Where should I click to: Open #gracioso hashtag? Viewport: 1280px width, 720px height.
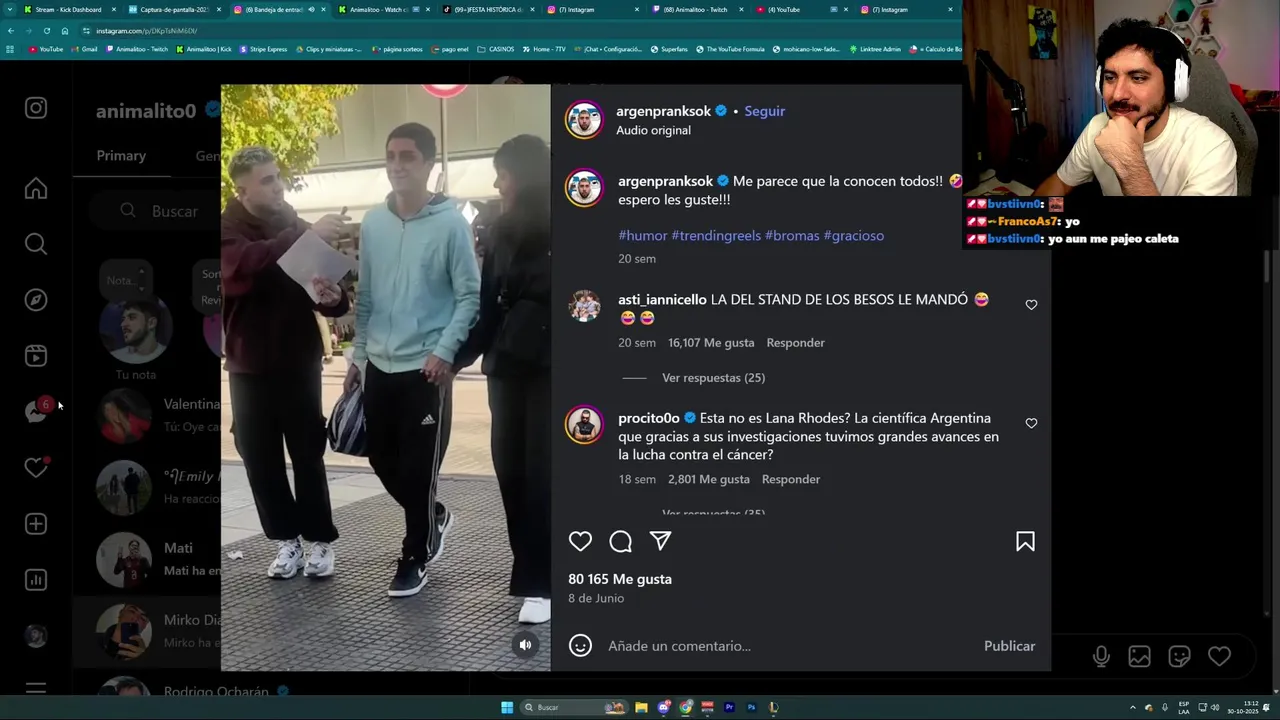pos(853,236)
